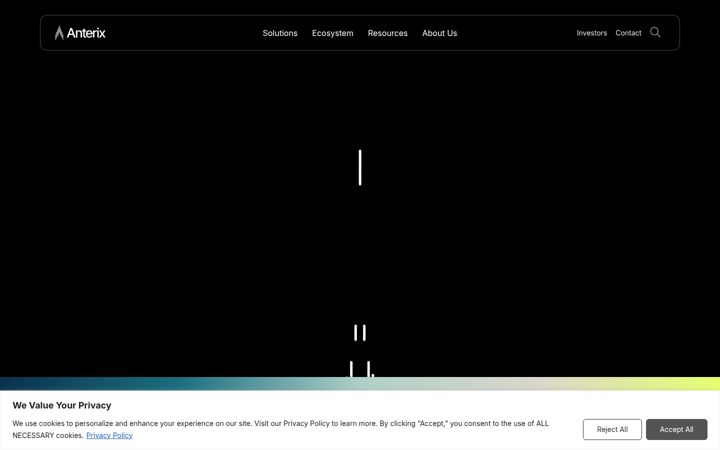Open the search magnifier icon
The width and height of the screenshot is (720, 450).
pos(655,32)
